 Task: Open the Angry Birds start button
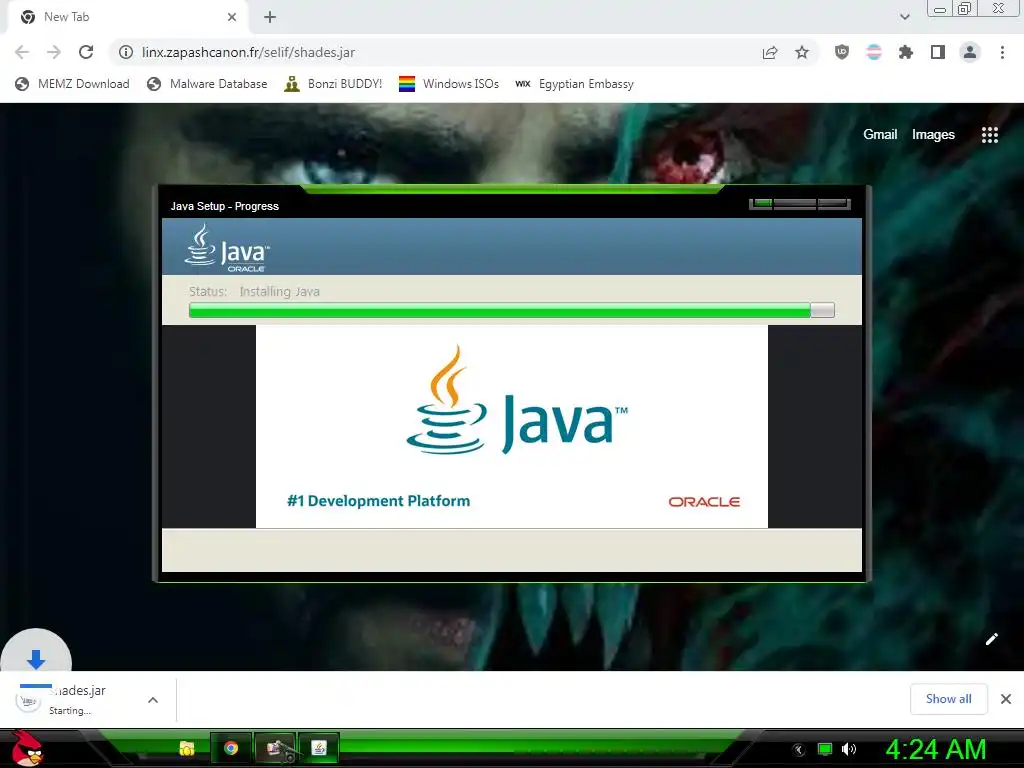[27, 748]
